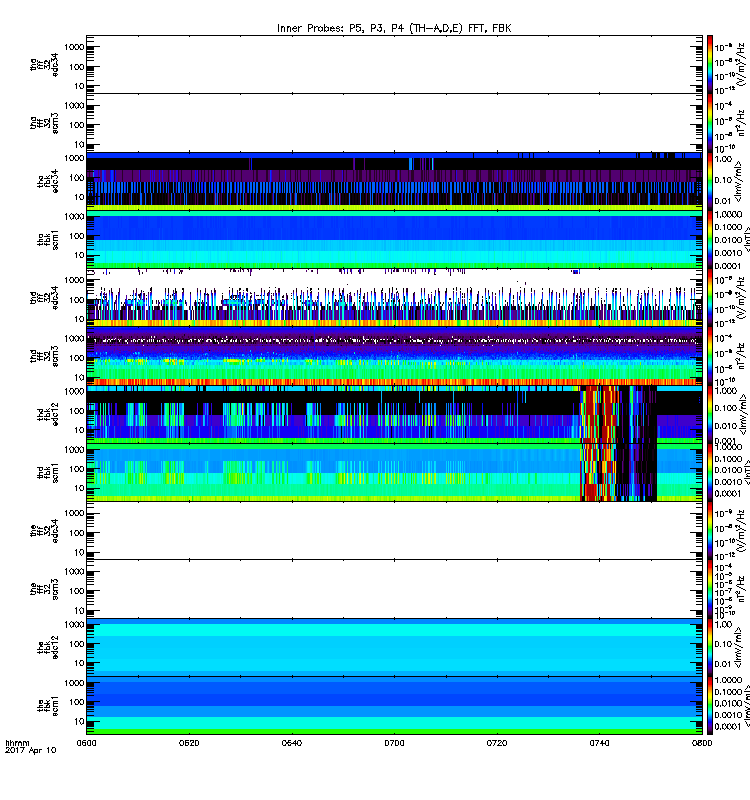This screenshot has height=800, width=750.
Task: Click the plot title "Inner Probes: P5, P3, P4"
Action: click(x=340, y=28)
